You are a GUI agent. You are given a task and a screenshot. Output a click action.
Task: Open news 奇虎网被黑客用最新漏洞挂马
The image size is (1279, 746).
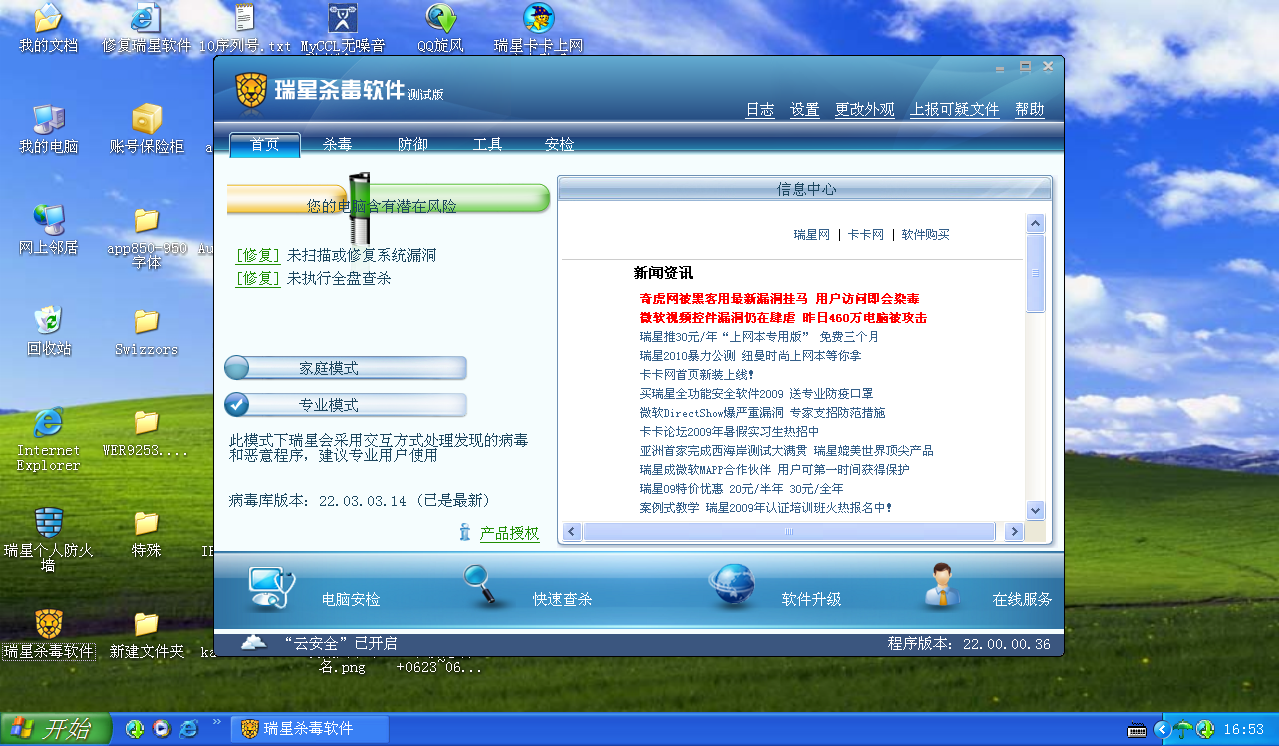point(780,298)
